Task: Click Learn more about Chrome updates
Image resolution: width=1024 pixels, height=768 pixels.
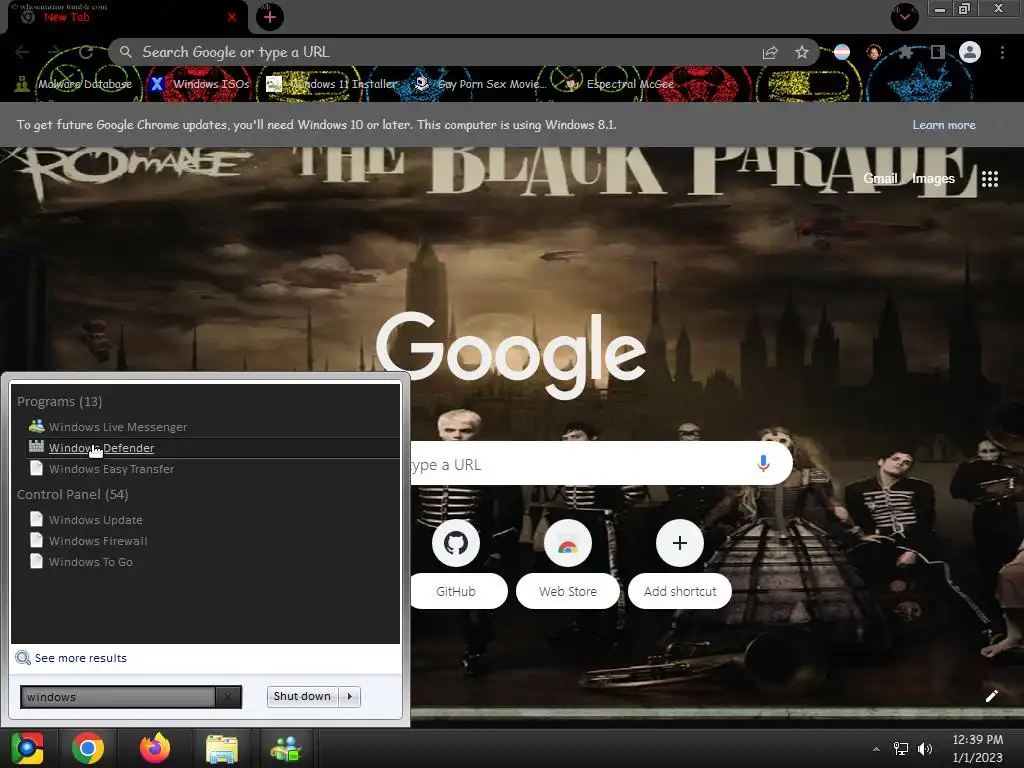Action: pos(944,125)
